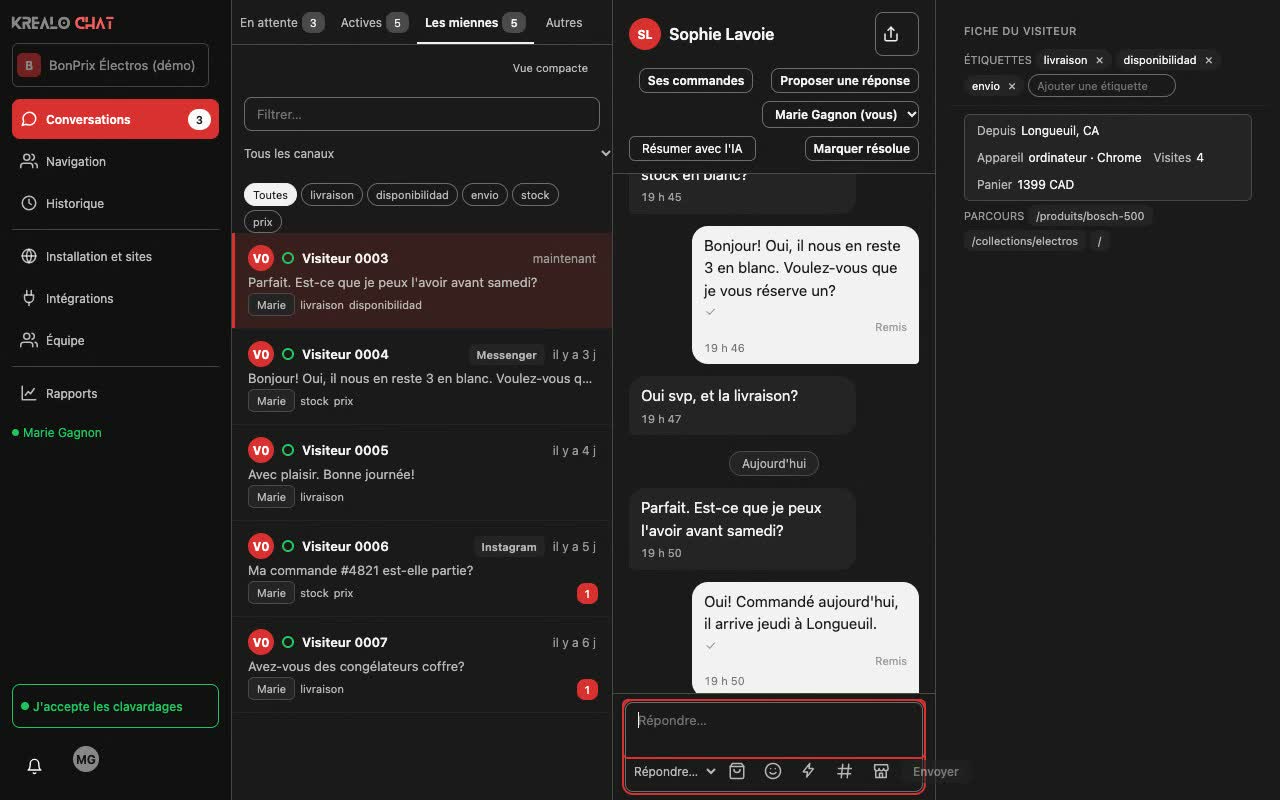Click Marquer résolue button
This screenshot has height=800, width=1280.
pyautogui.click(x=862, y=148)
